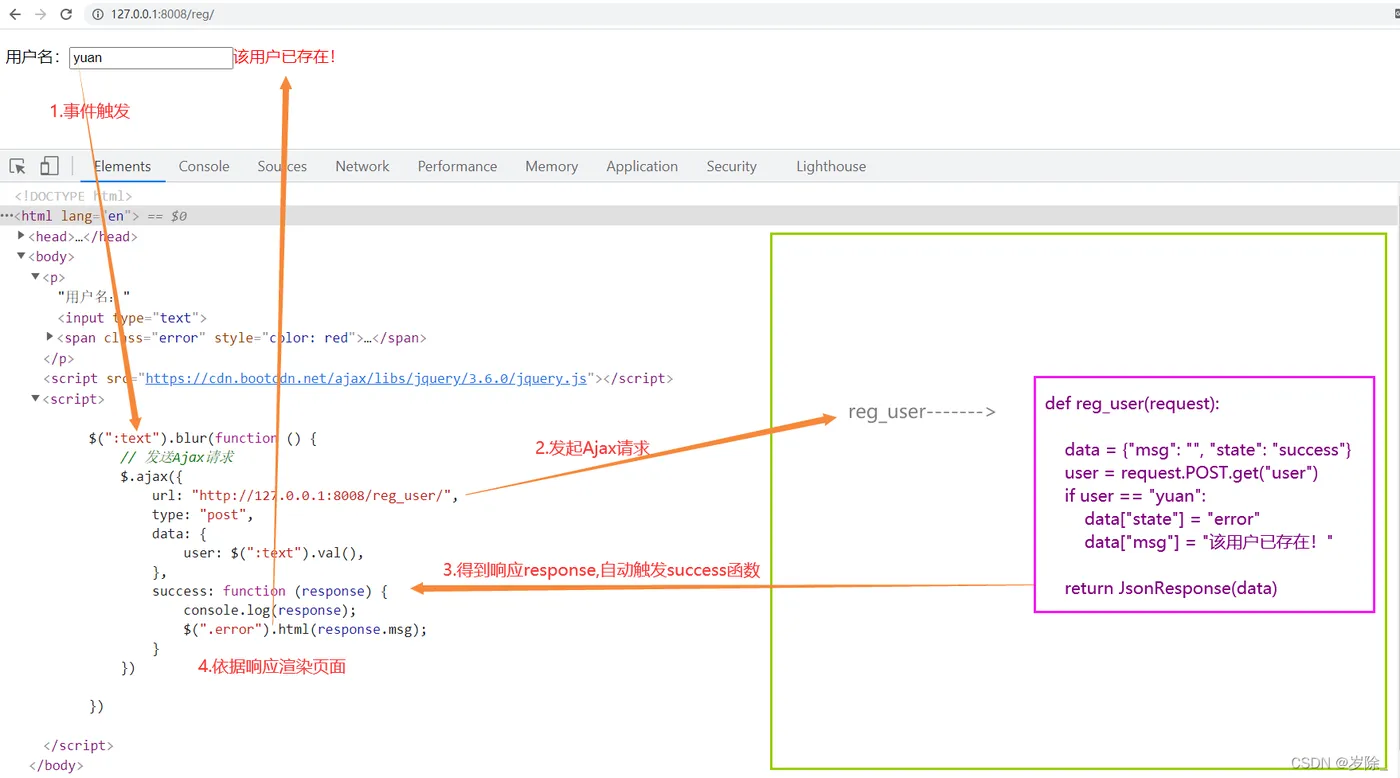The height and width of the screenshot is (778, 1400).
Task: Open the Elements tab
Action: [x=123, y=167]
